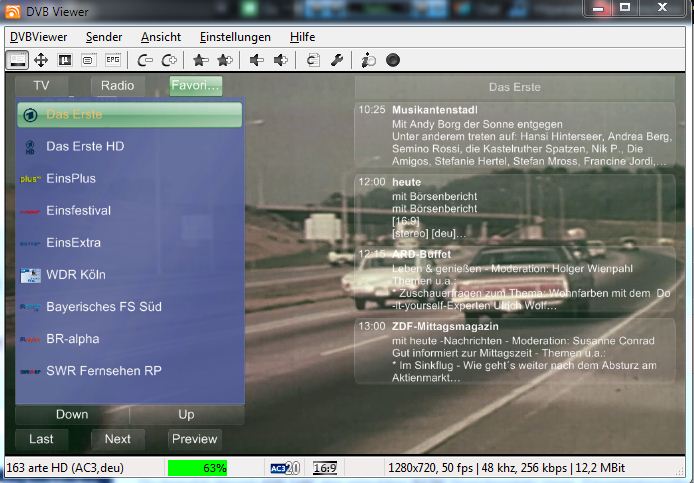The image size is (694, 483).
Task: Click the DVB Viewer title bar app icon
Action: tap(12, 12)
